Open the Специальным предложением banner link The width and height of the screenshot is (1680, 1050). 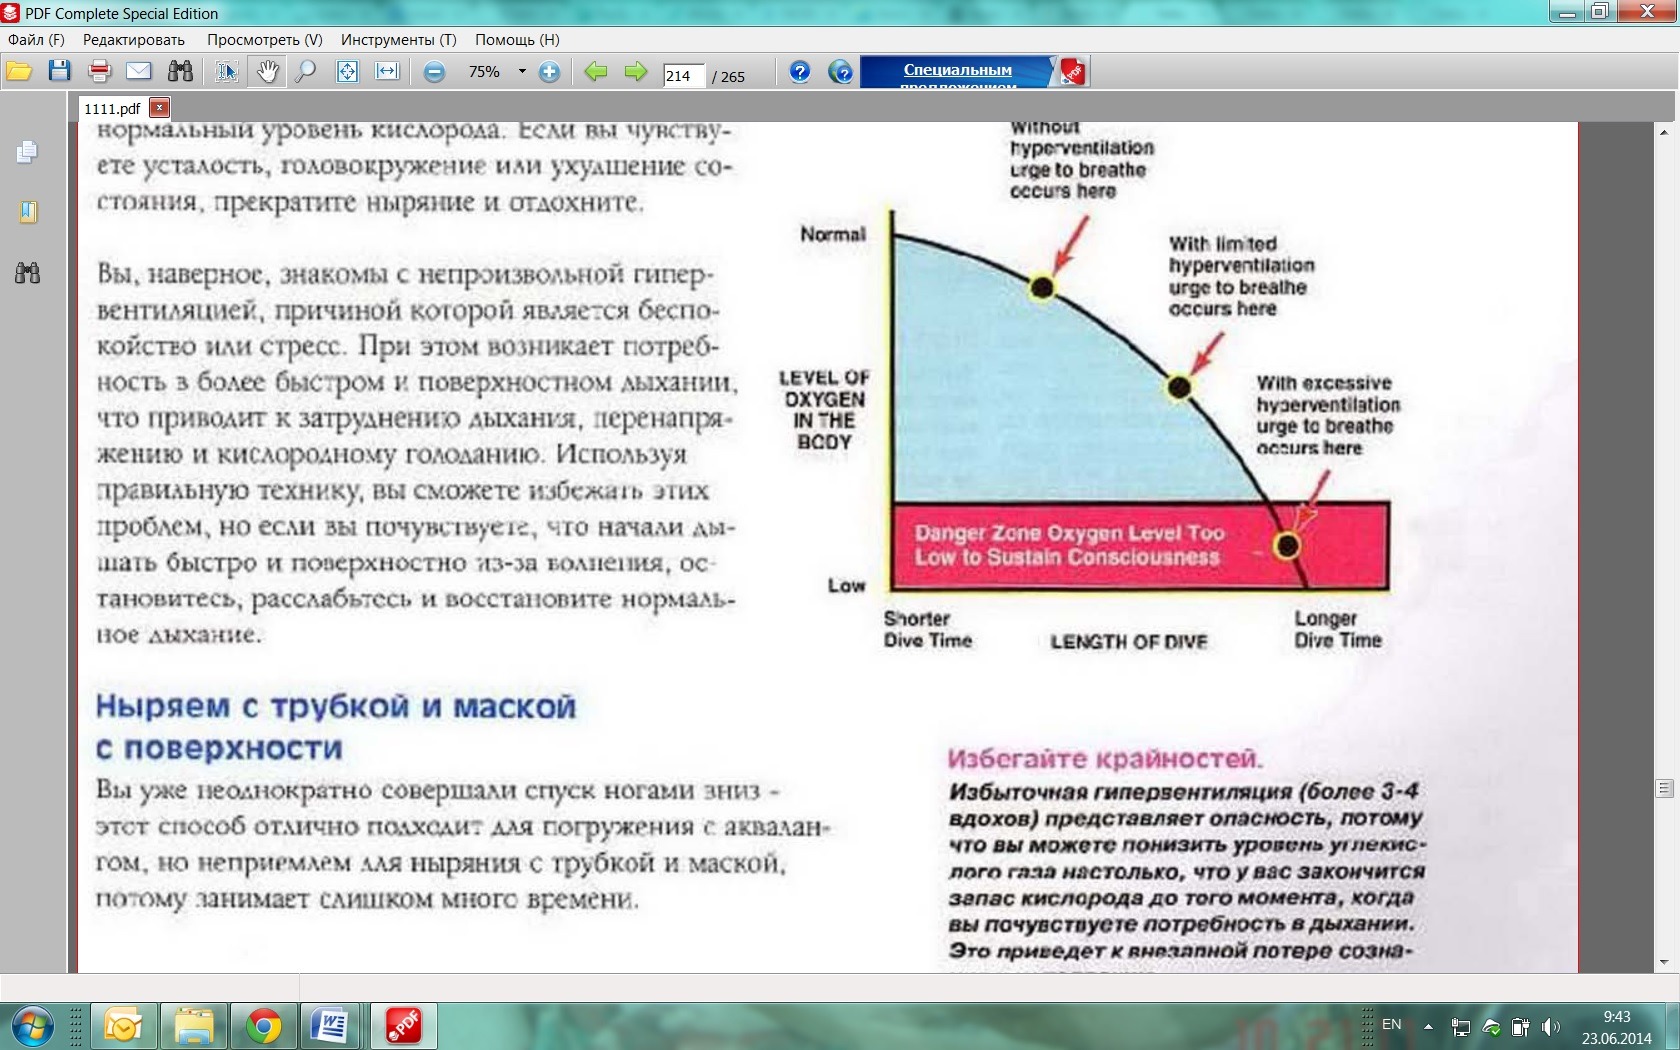(957, 72)
